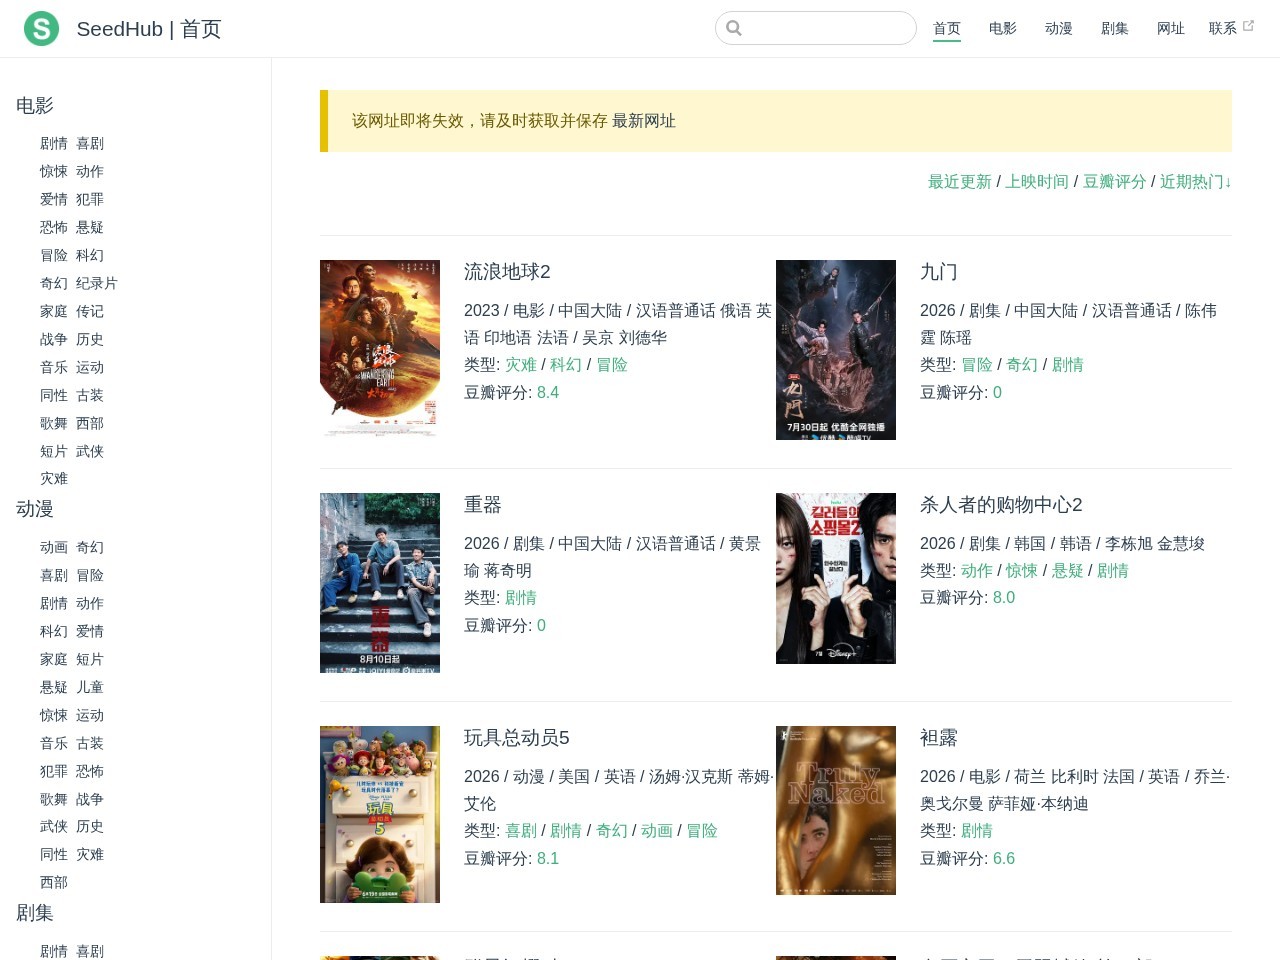Sort by 豆瓣评分

(x=1115, y=182)
